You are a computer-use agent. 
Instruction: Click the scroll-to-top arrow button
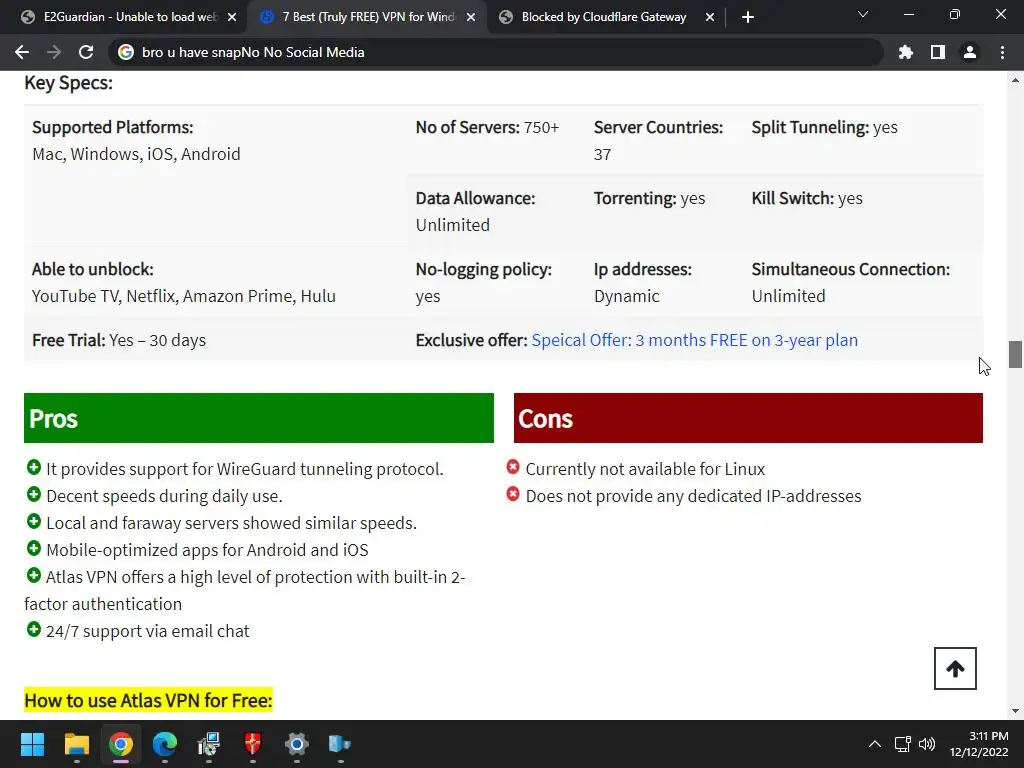pos(955,668)
